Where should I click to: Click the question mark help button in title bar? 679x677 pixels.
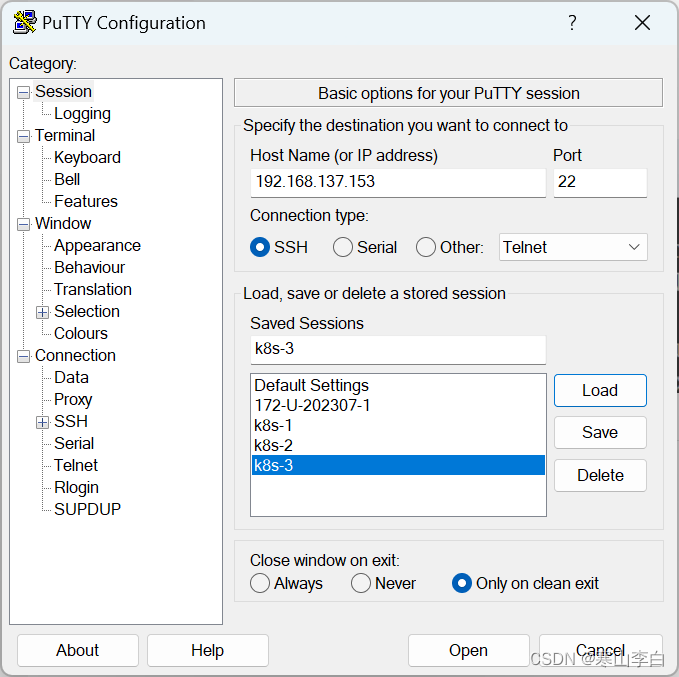572,23
